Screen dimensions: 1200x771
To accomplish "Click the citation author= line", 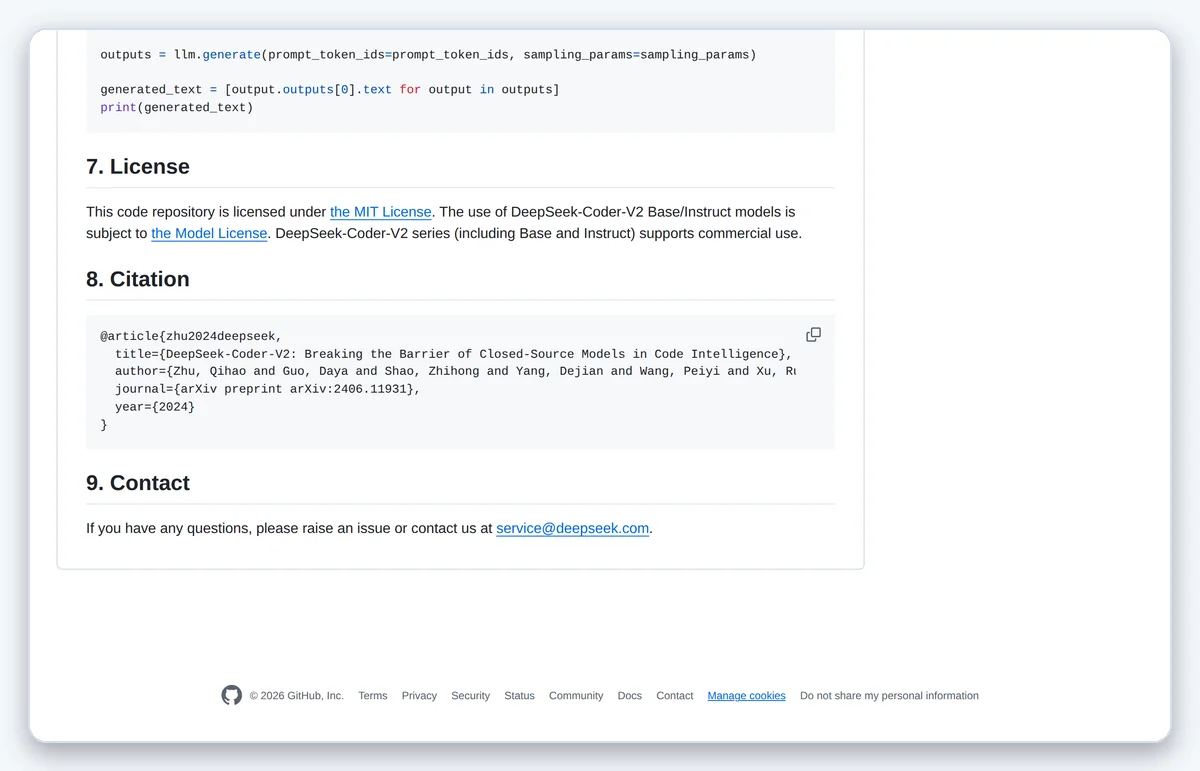I will [455, 371].
